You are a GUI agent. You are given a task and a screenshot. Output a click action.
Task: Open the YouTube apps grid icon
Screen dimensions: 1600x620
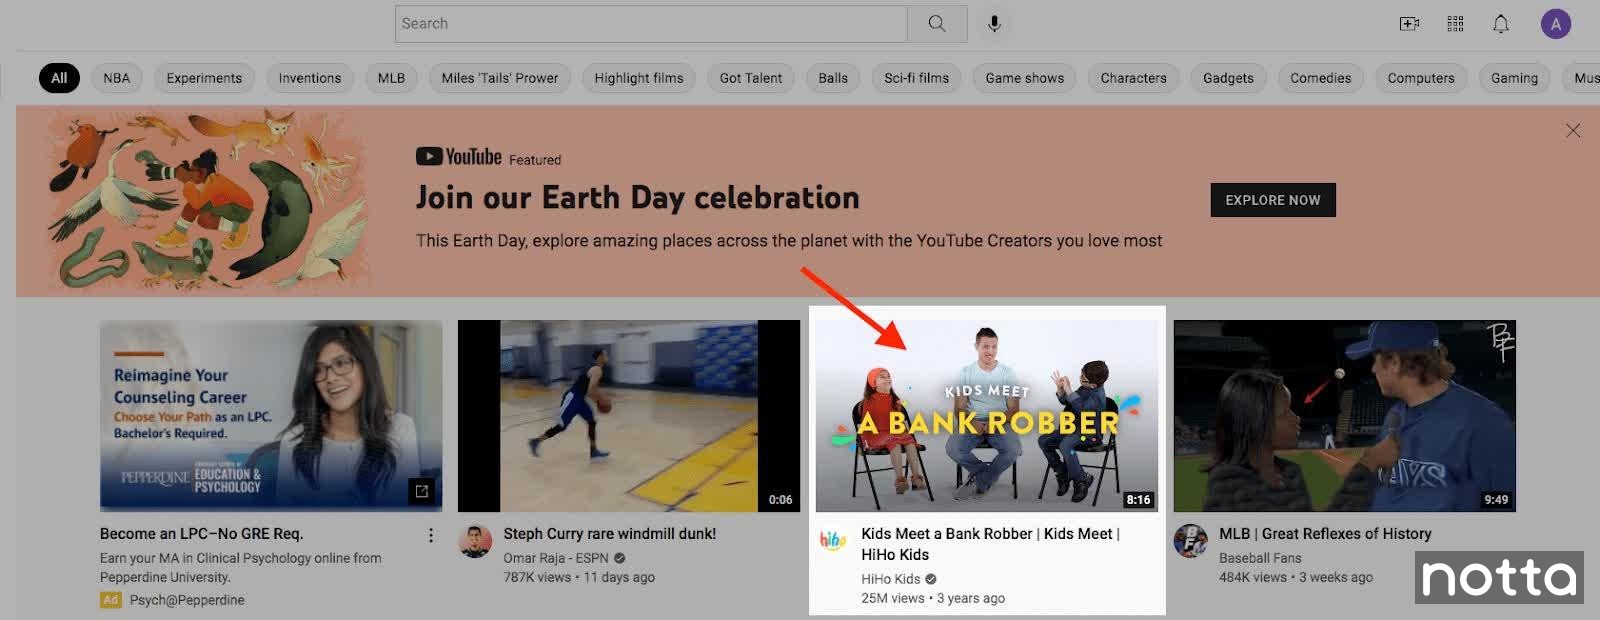click(x=1455, y=24)
